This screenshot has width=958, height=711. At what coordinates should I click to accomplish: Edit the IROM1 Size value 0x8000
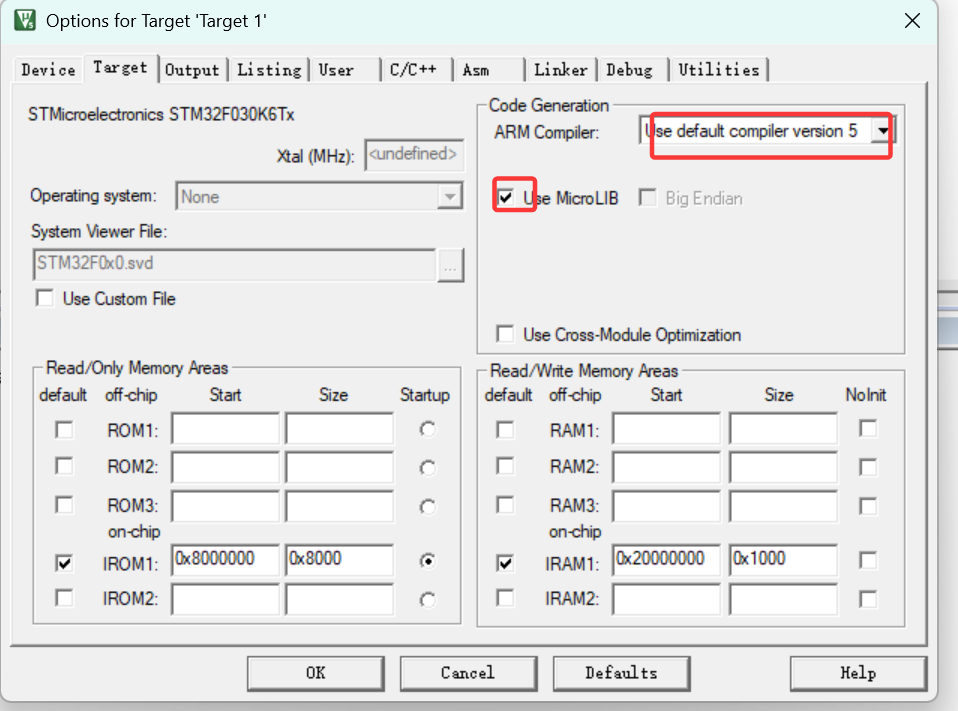tap(340, 560)
